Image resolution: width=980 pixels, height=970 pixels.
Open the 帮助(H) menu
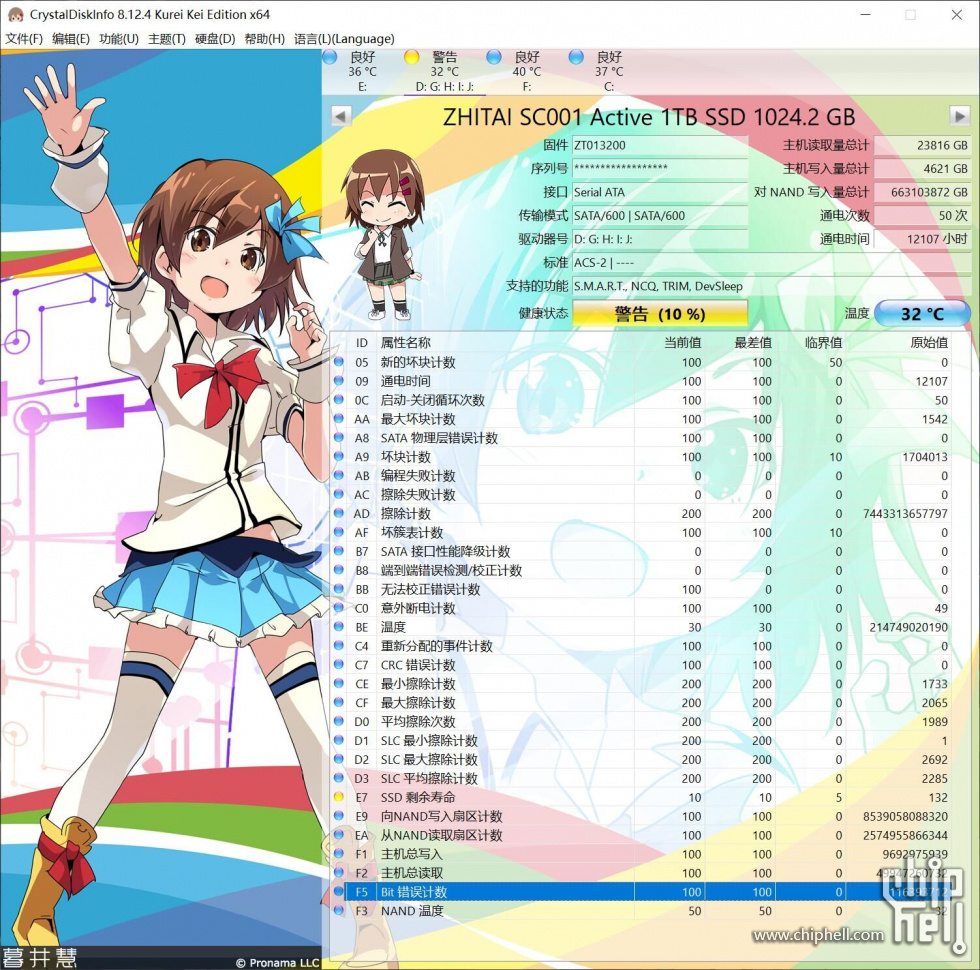tap(264, 39)
